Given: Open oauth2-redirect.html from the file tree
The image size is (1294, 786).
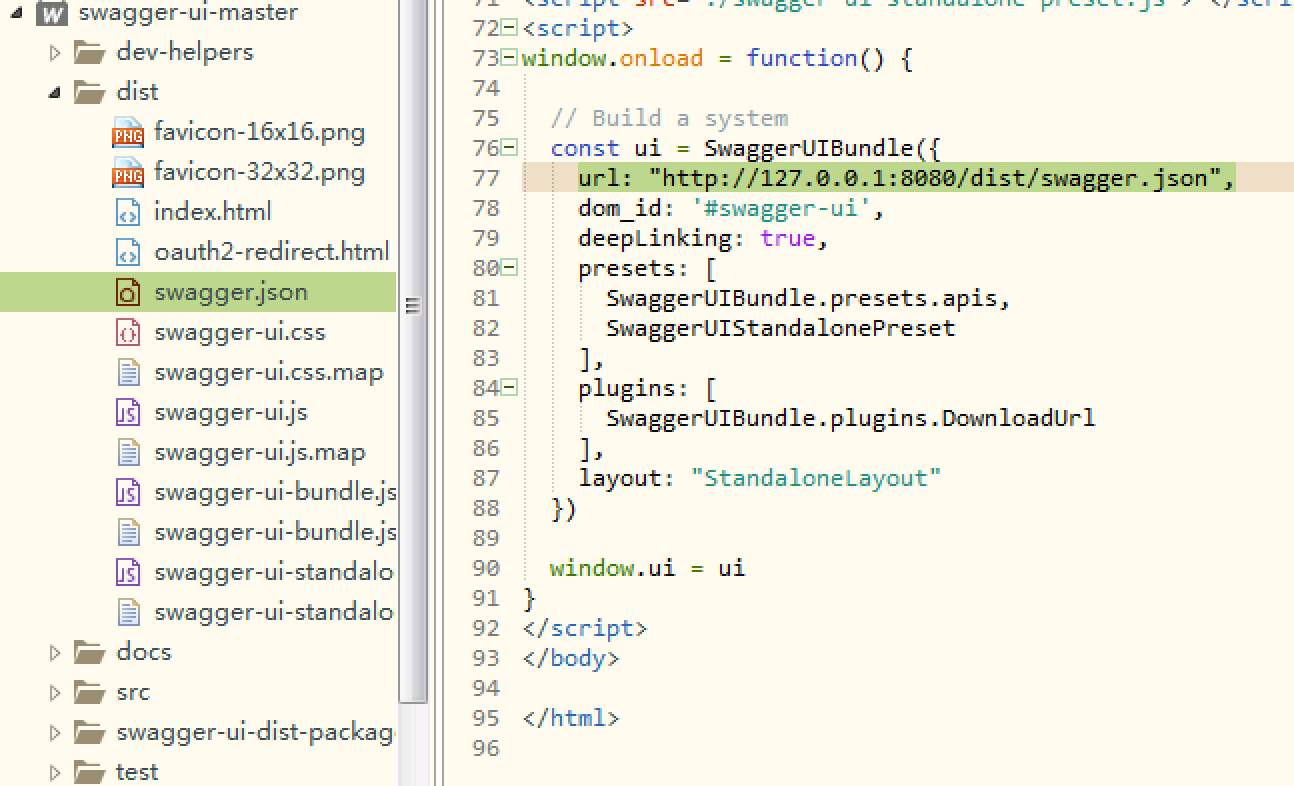Looking at the screenshot, I should click(272, 252).
